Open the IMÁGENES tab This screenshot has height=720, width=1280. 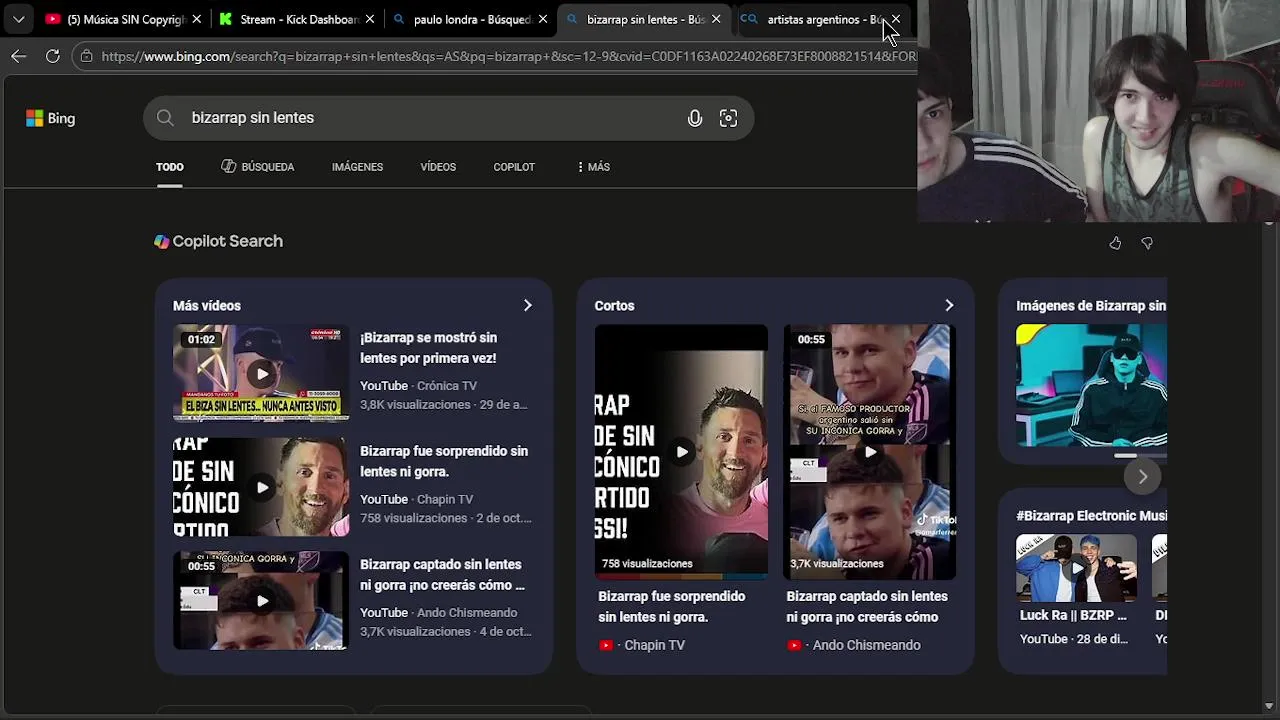357,167
